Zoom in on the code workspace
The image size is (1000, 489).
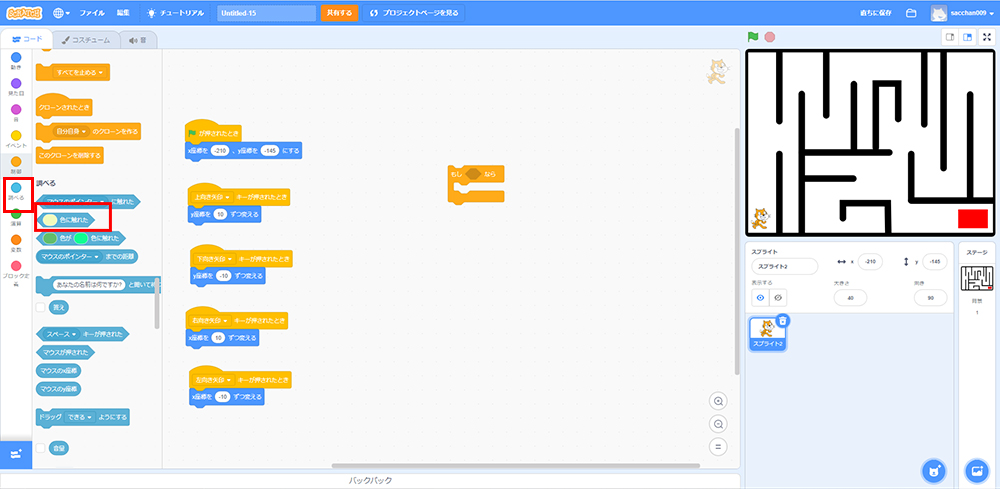[717, 401]
